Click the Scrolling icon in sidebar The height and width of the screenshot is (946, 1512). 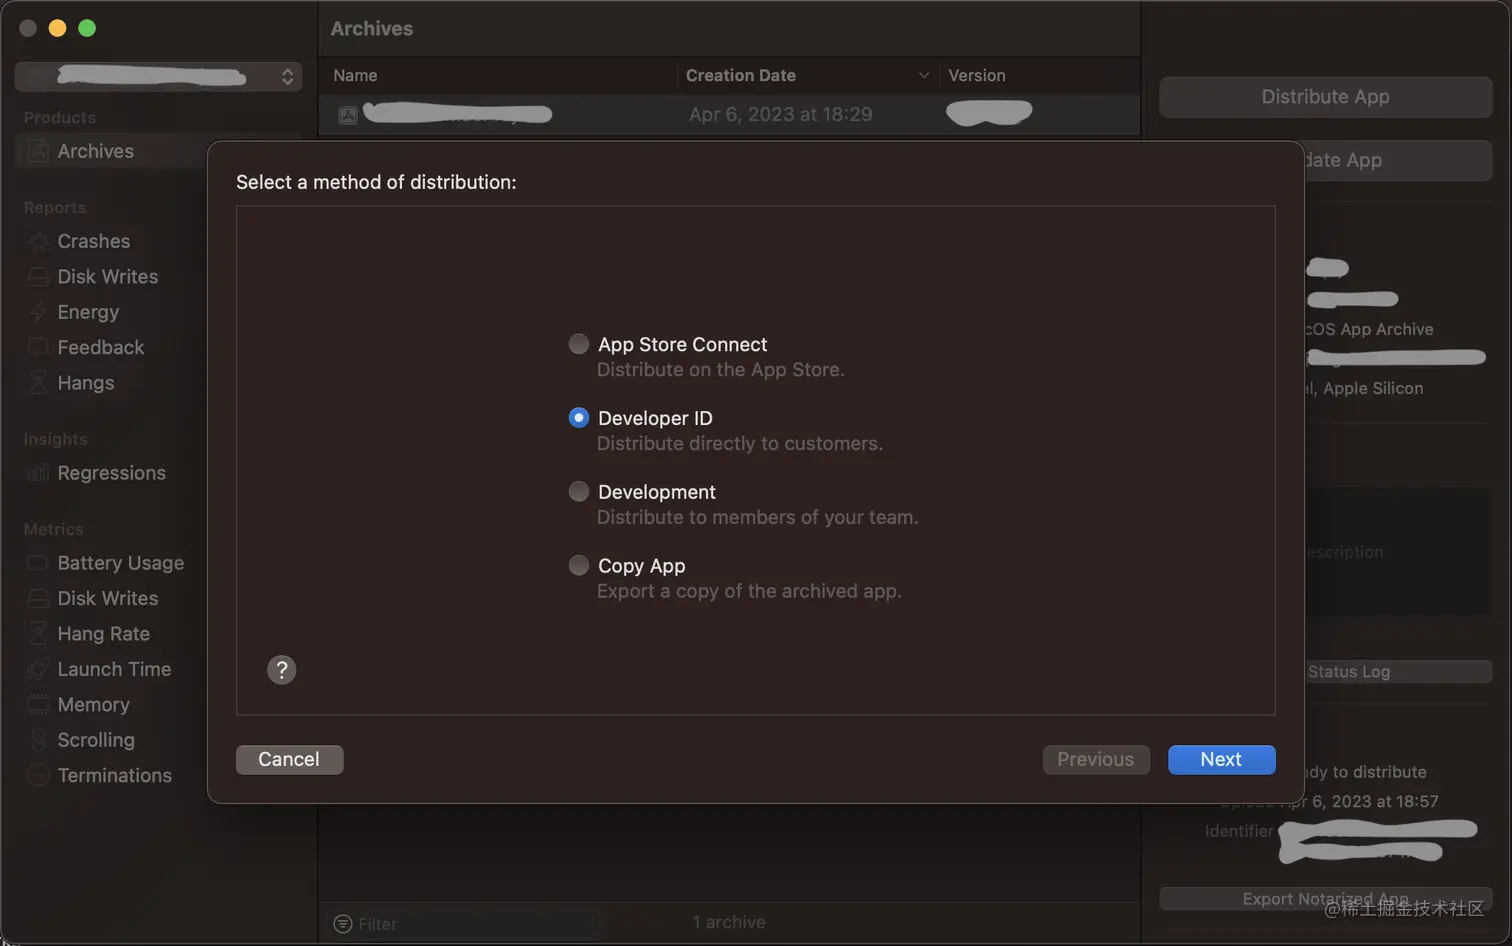38,740
